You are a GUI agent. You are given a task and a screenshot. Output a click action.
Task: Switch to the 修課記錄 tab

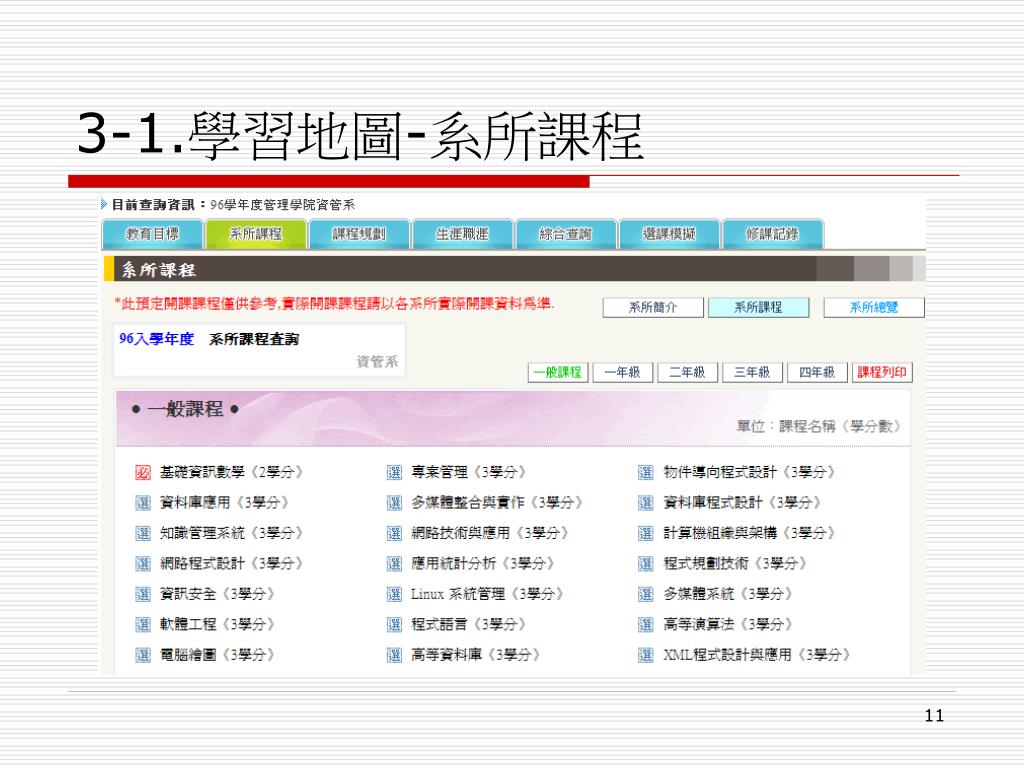click(773, 234)
